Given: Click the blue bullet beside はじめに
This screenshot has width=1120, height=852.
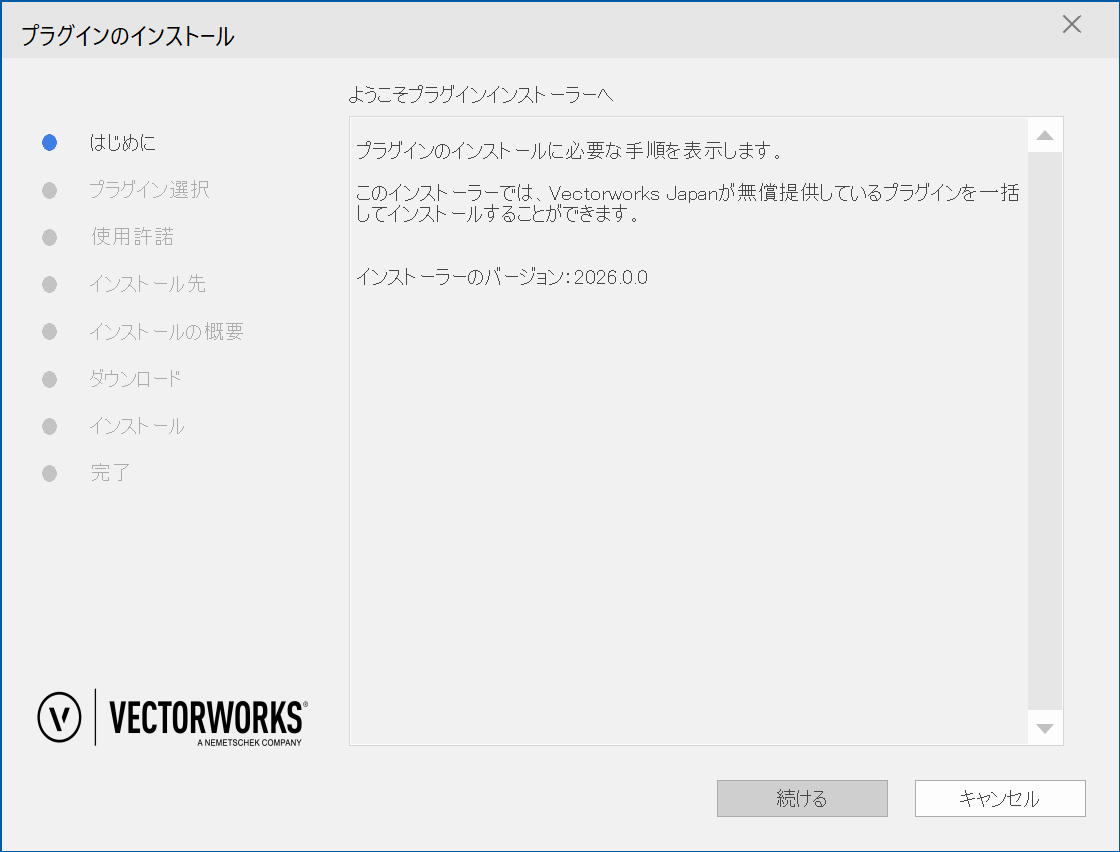Looking at the screenshot, I should (x=49, y=143).
